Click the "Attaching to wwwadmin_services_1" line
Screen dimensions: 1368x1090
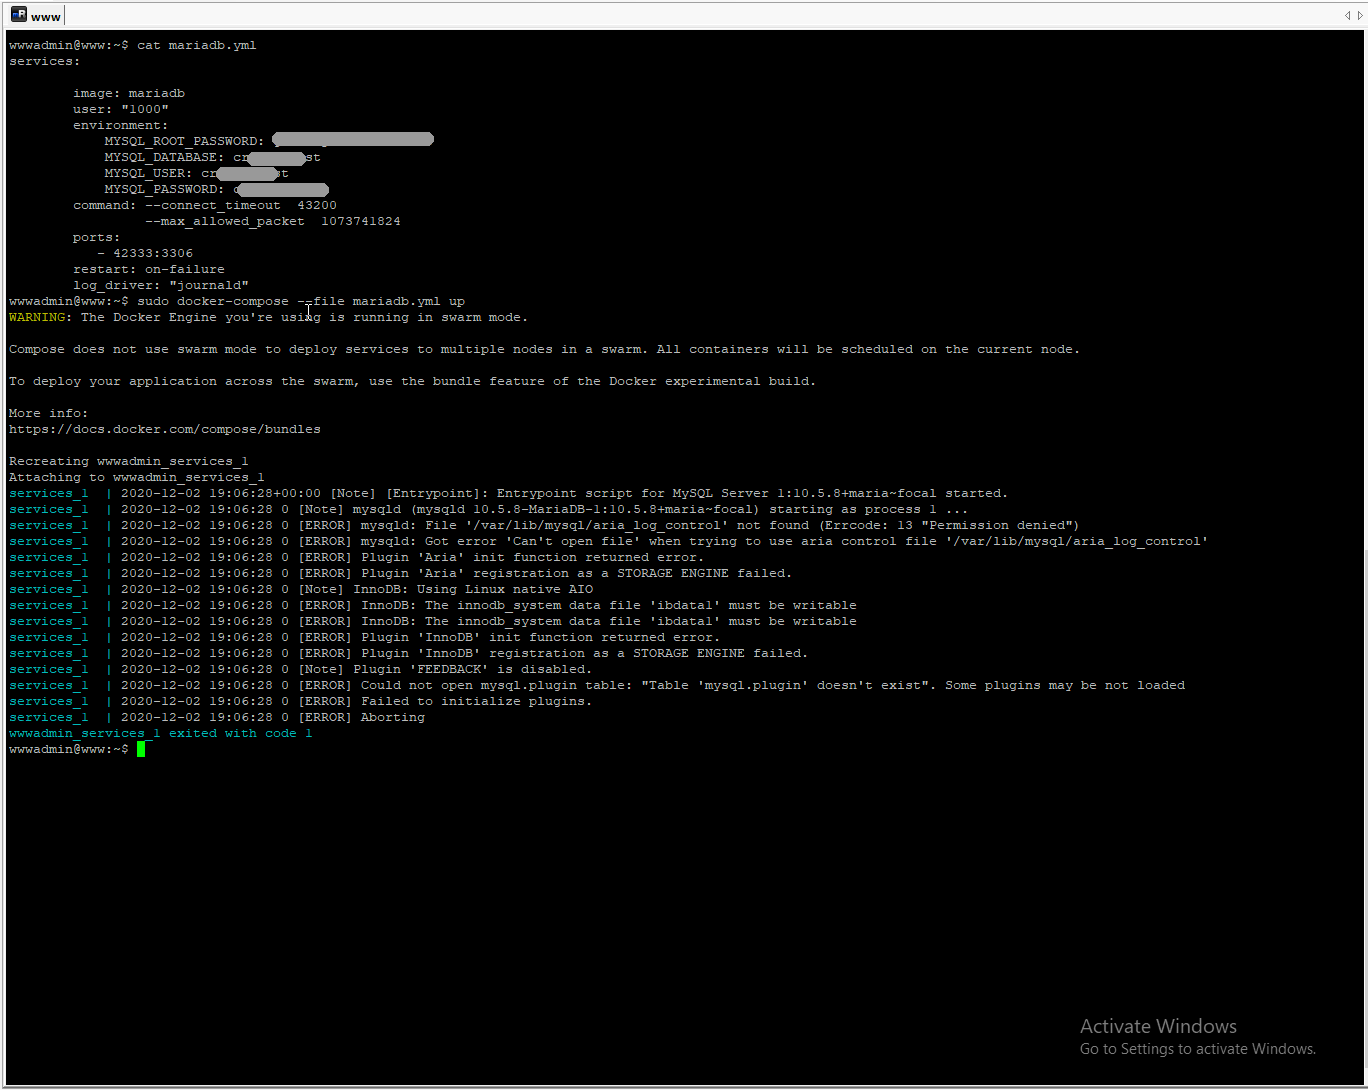(x=137, y=477)
